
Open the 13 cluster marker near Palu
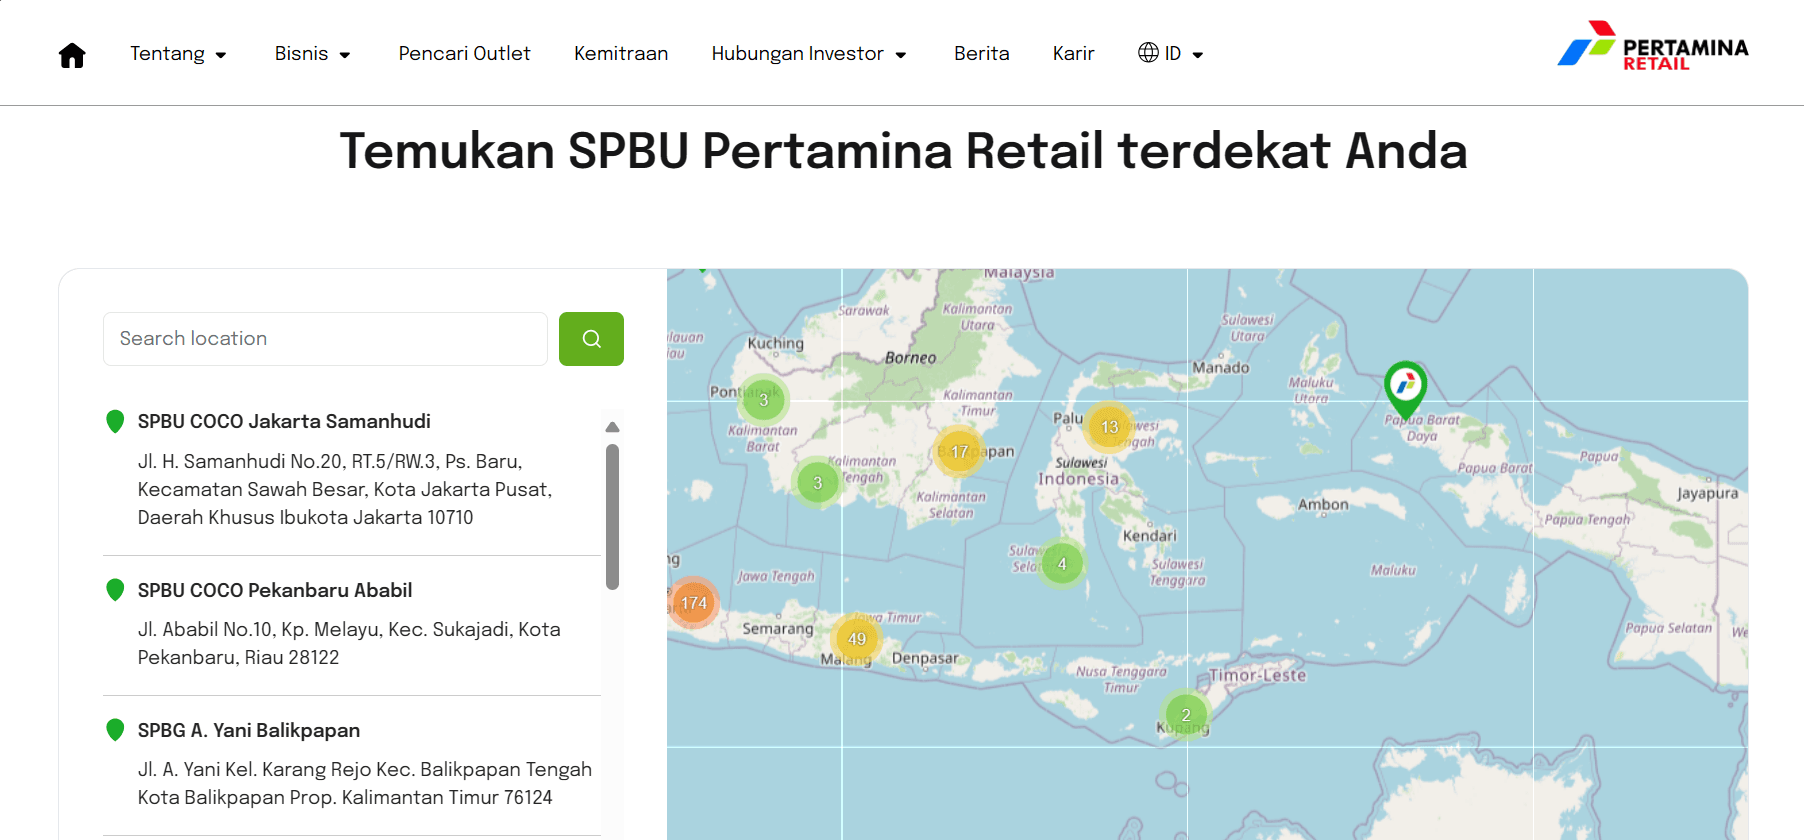[x=1109, y=427]
